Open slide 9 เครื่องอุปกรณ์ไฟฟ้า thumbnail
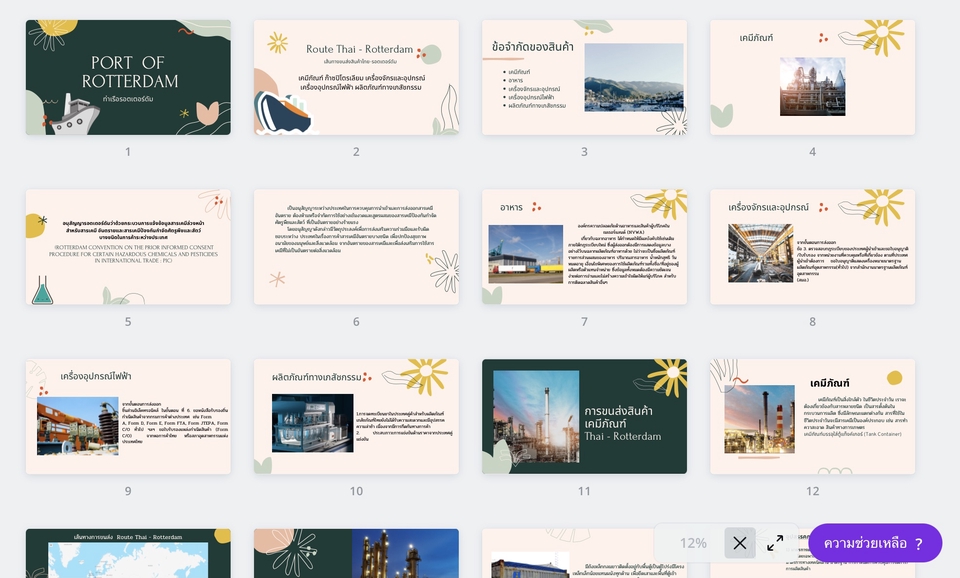 coord(128,416)
